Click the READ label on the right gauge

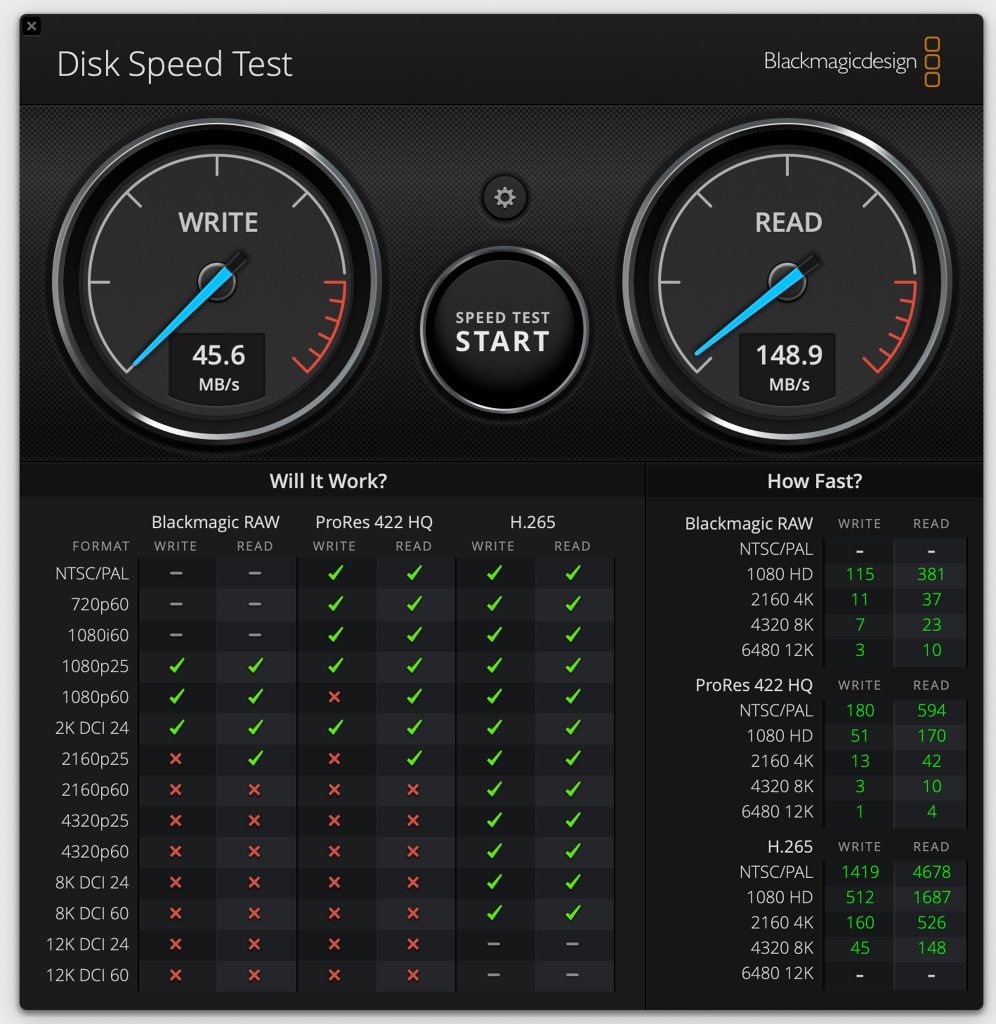[788, 223]
